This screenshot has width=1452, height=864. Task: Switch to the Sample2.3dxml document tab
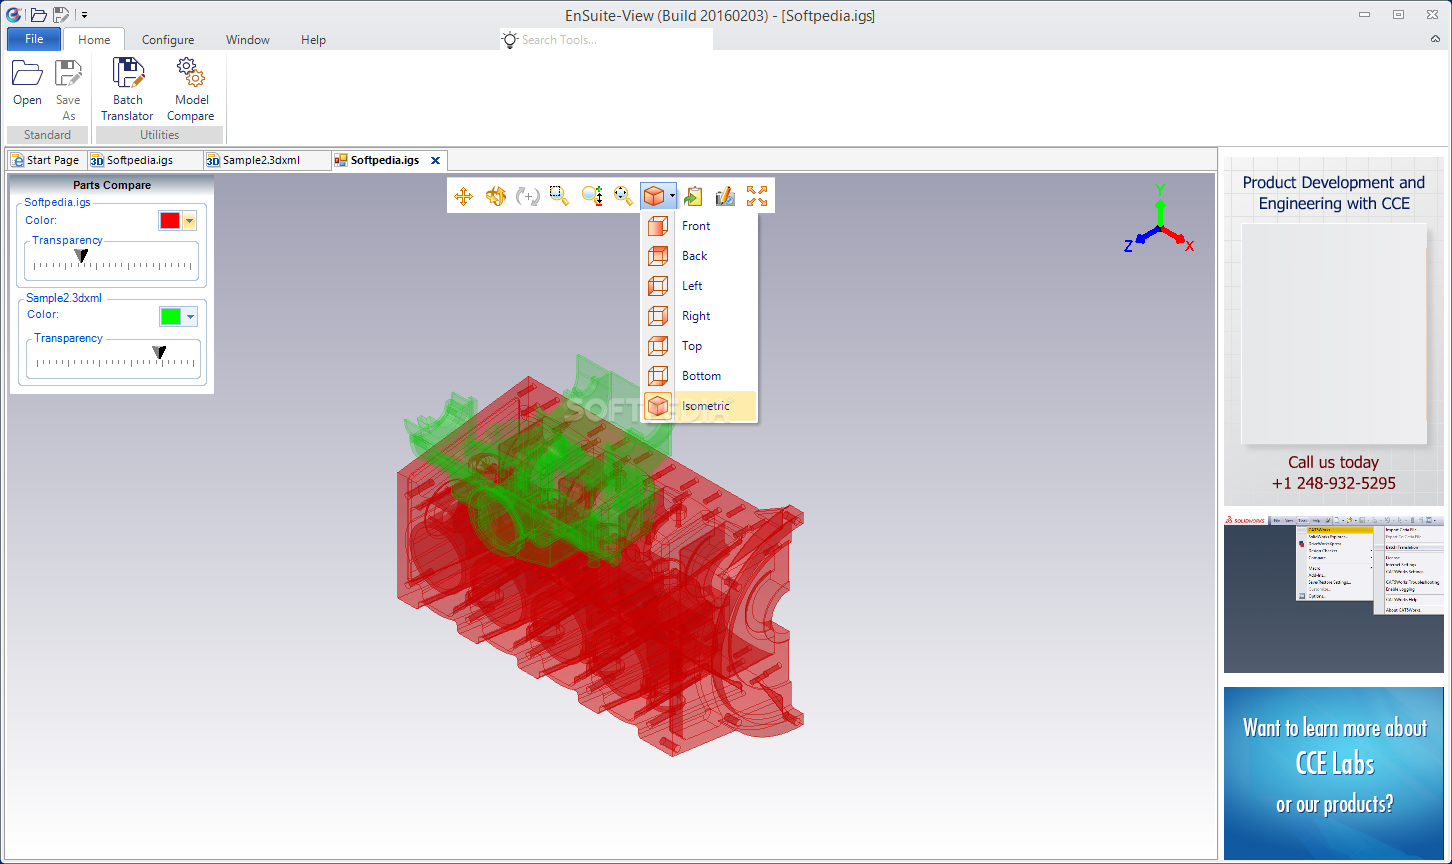266,160
